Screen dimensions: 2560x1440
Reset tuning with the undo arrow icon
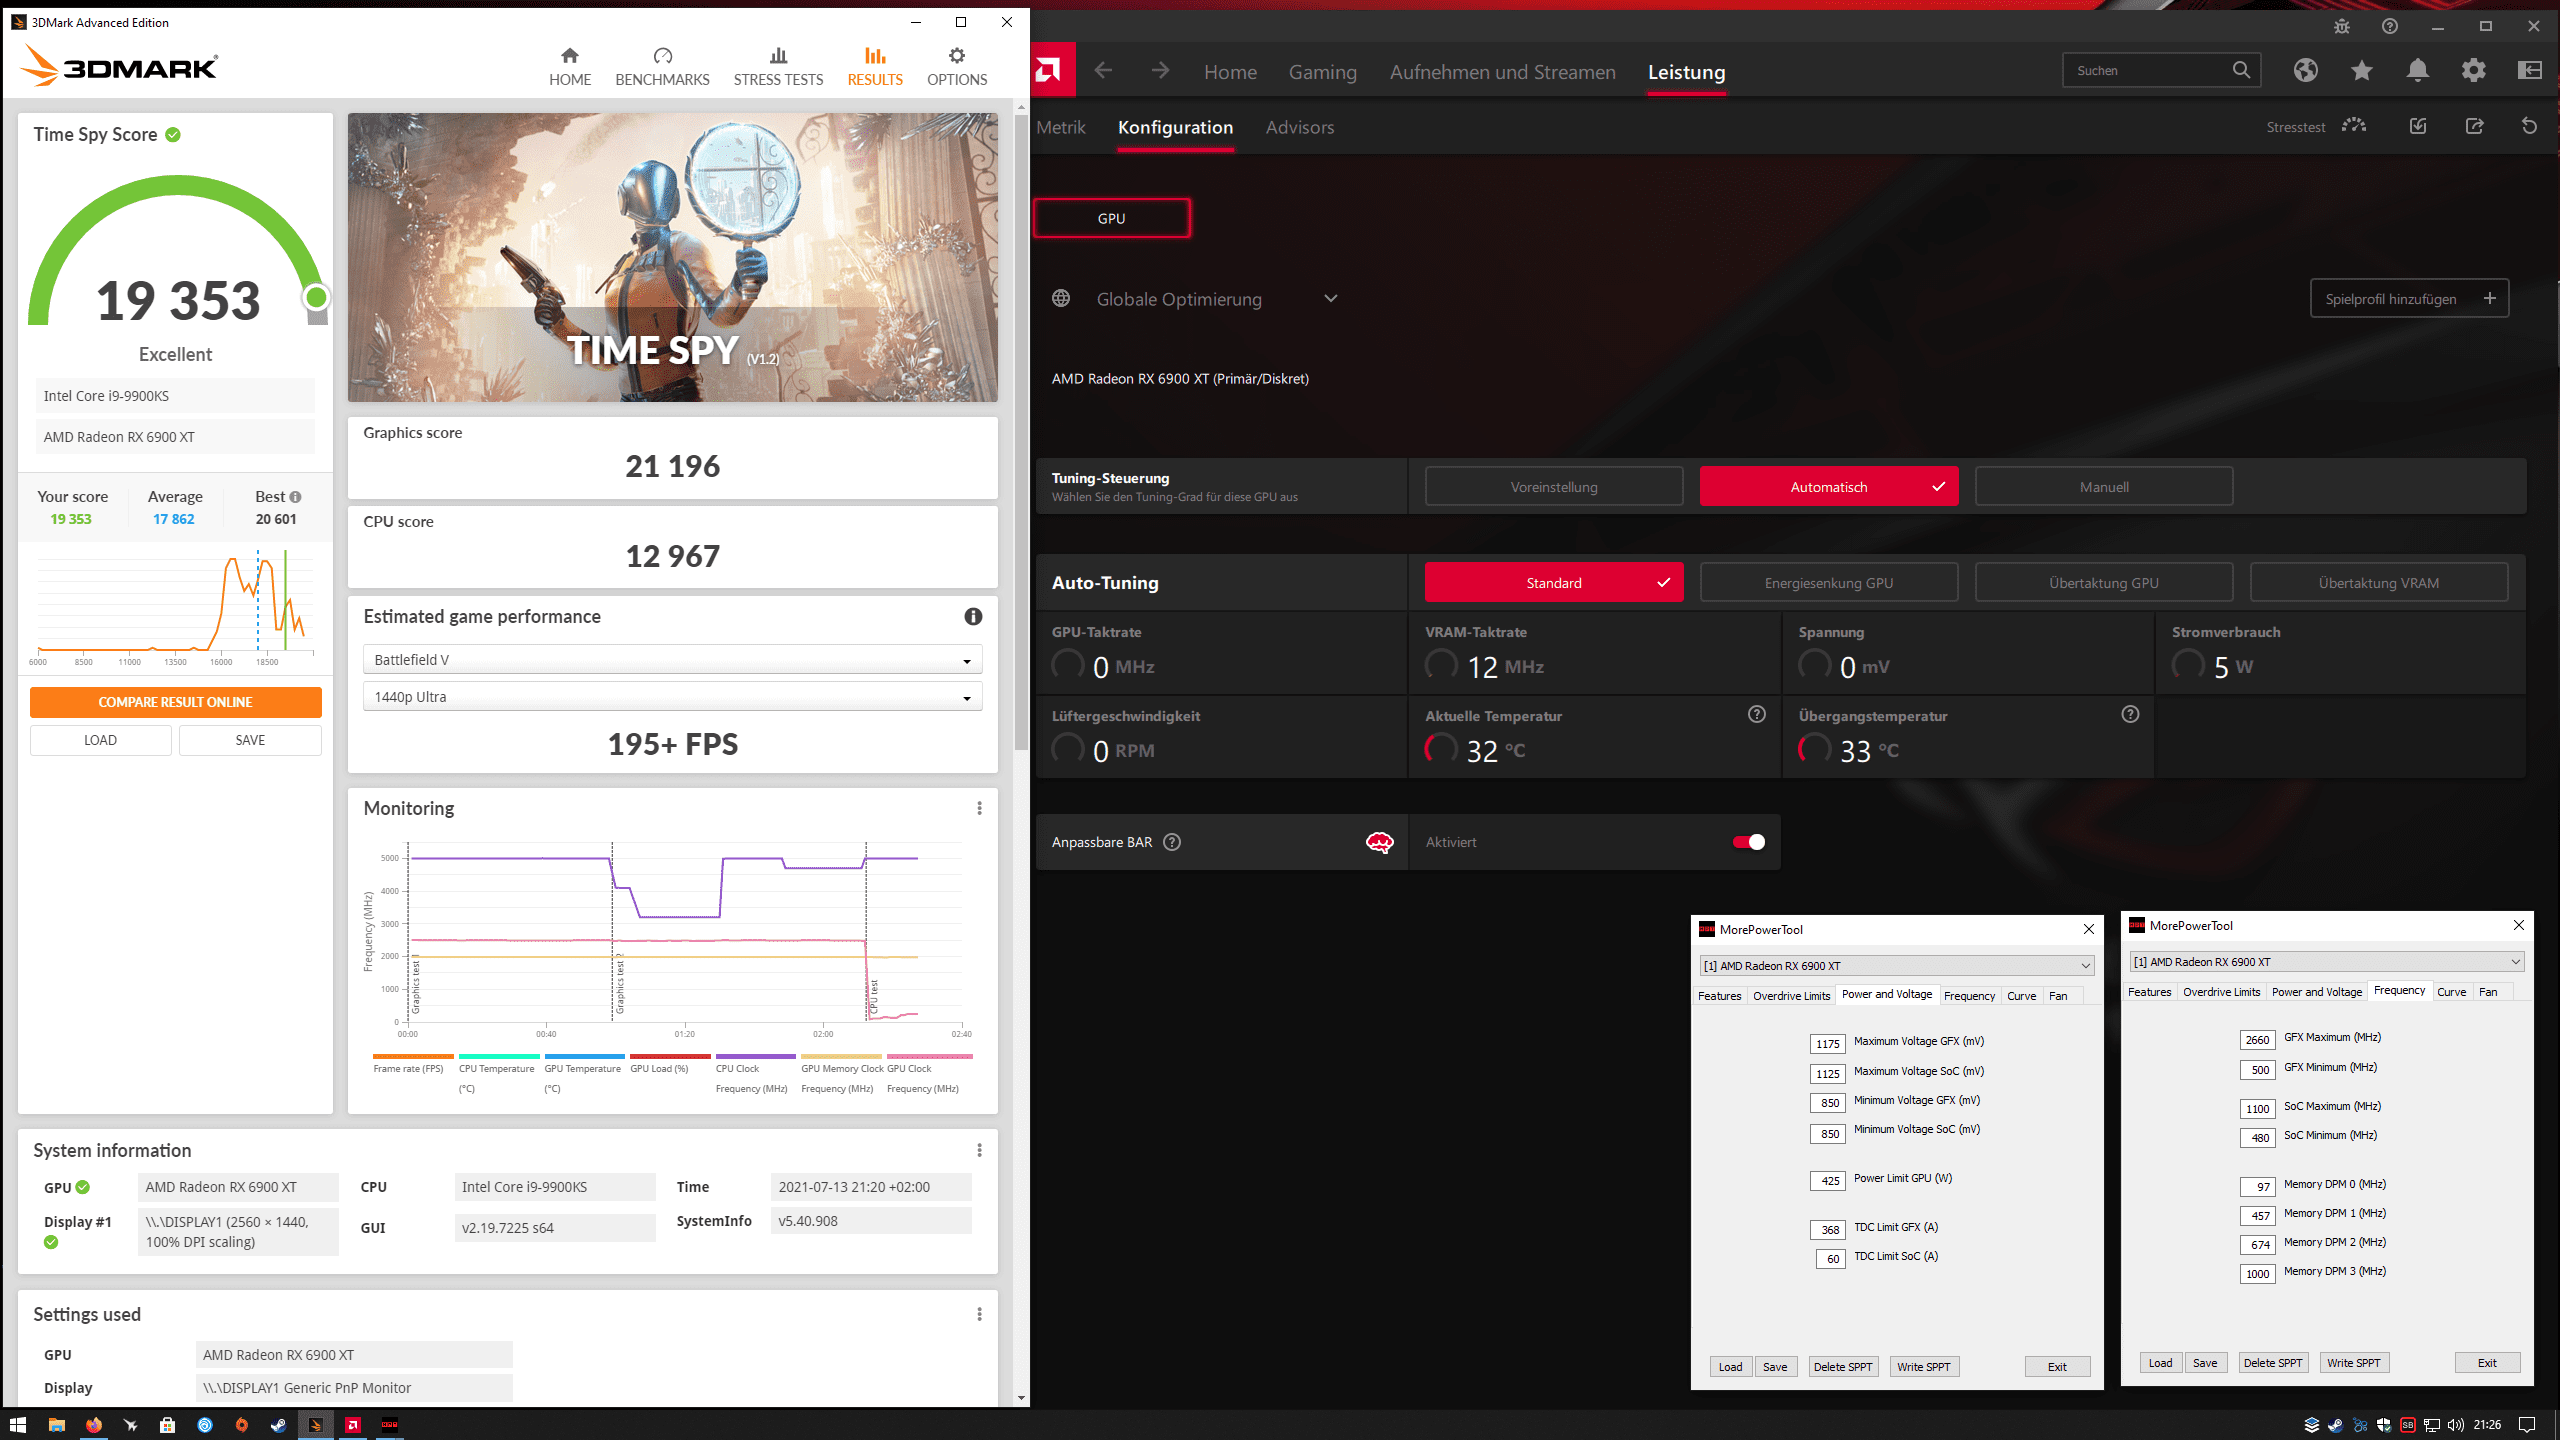(x=2530, y=126)
